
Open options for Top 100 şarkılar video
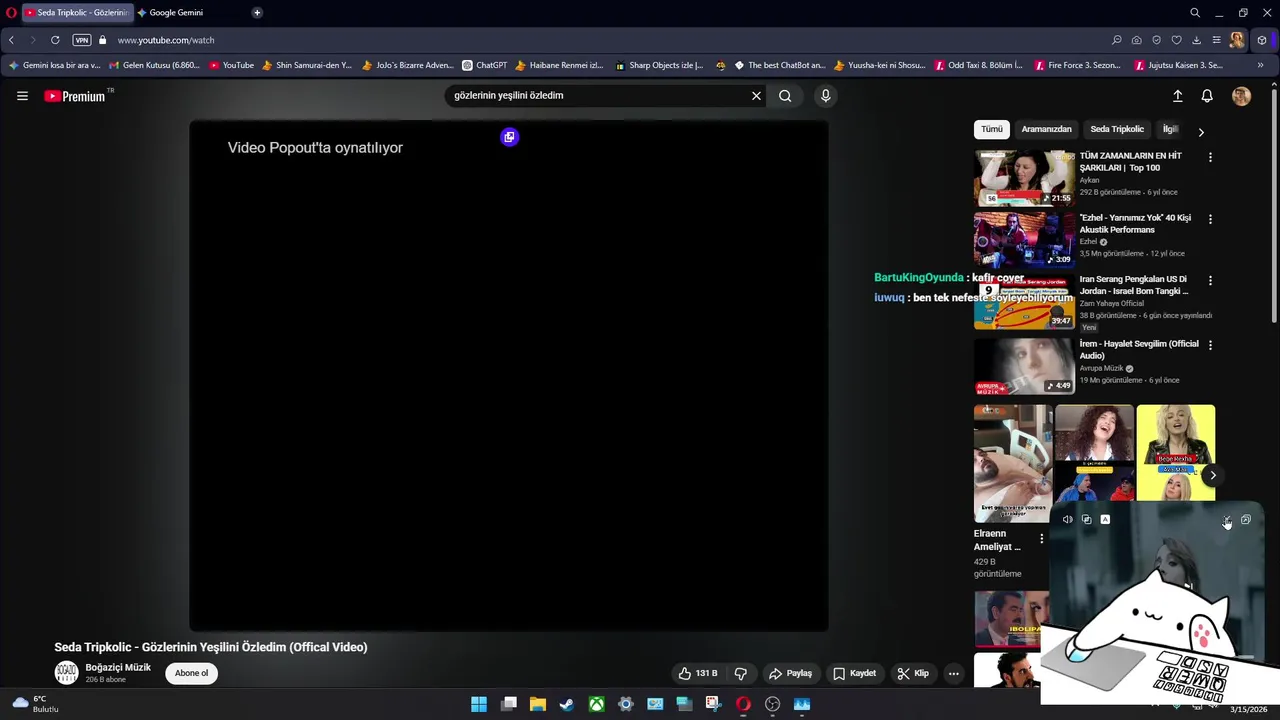[x=1210, y=157]
